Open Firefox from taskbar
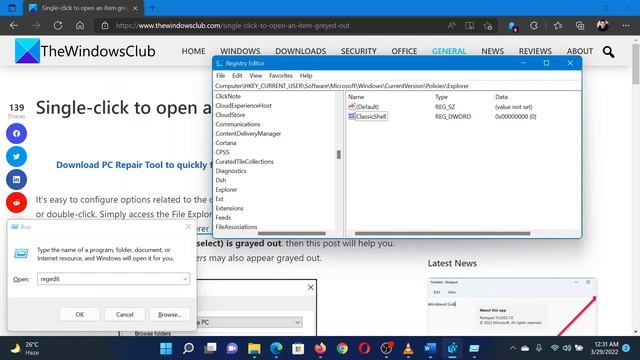Screen dimensions: 640x360 pyautogui.click(x=320, y=348)
